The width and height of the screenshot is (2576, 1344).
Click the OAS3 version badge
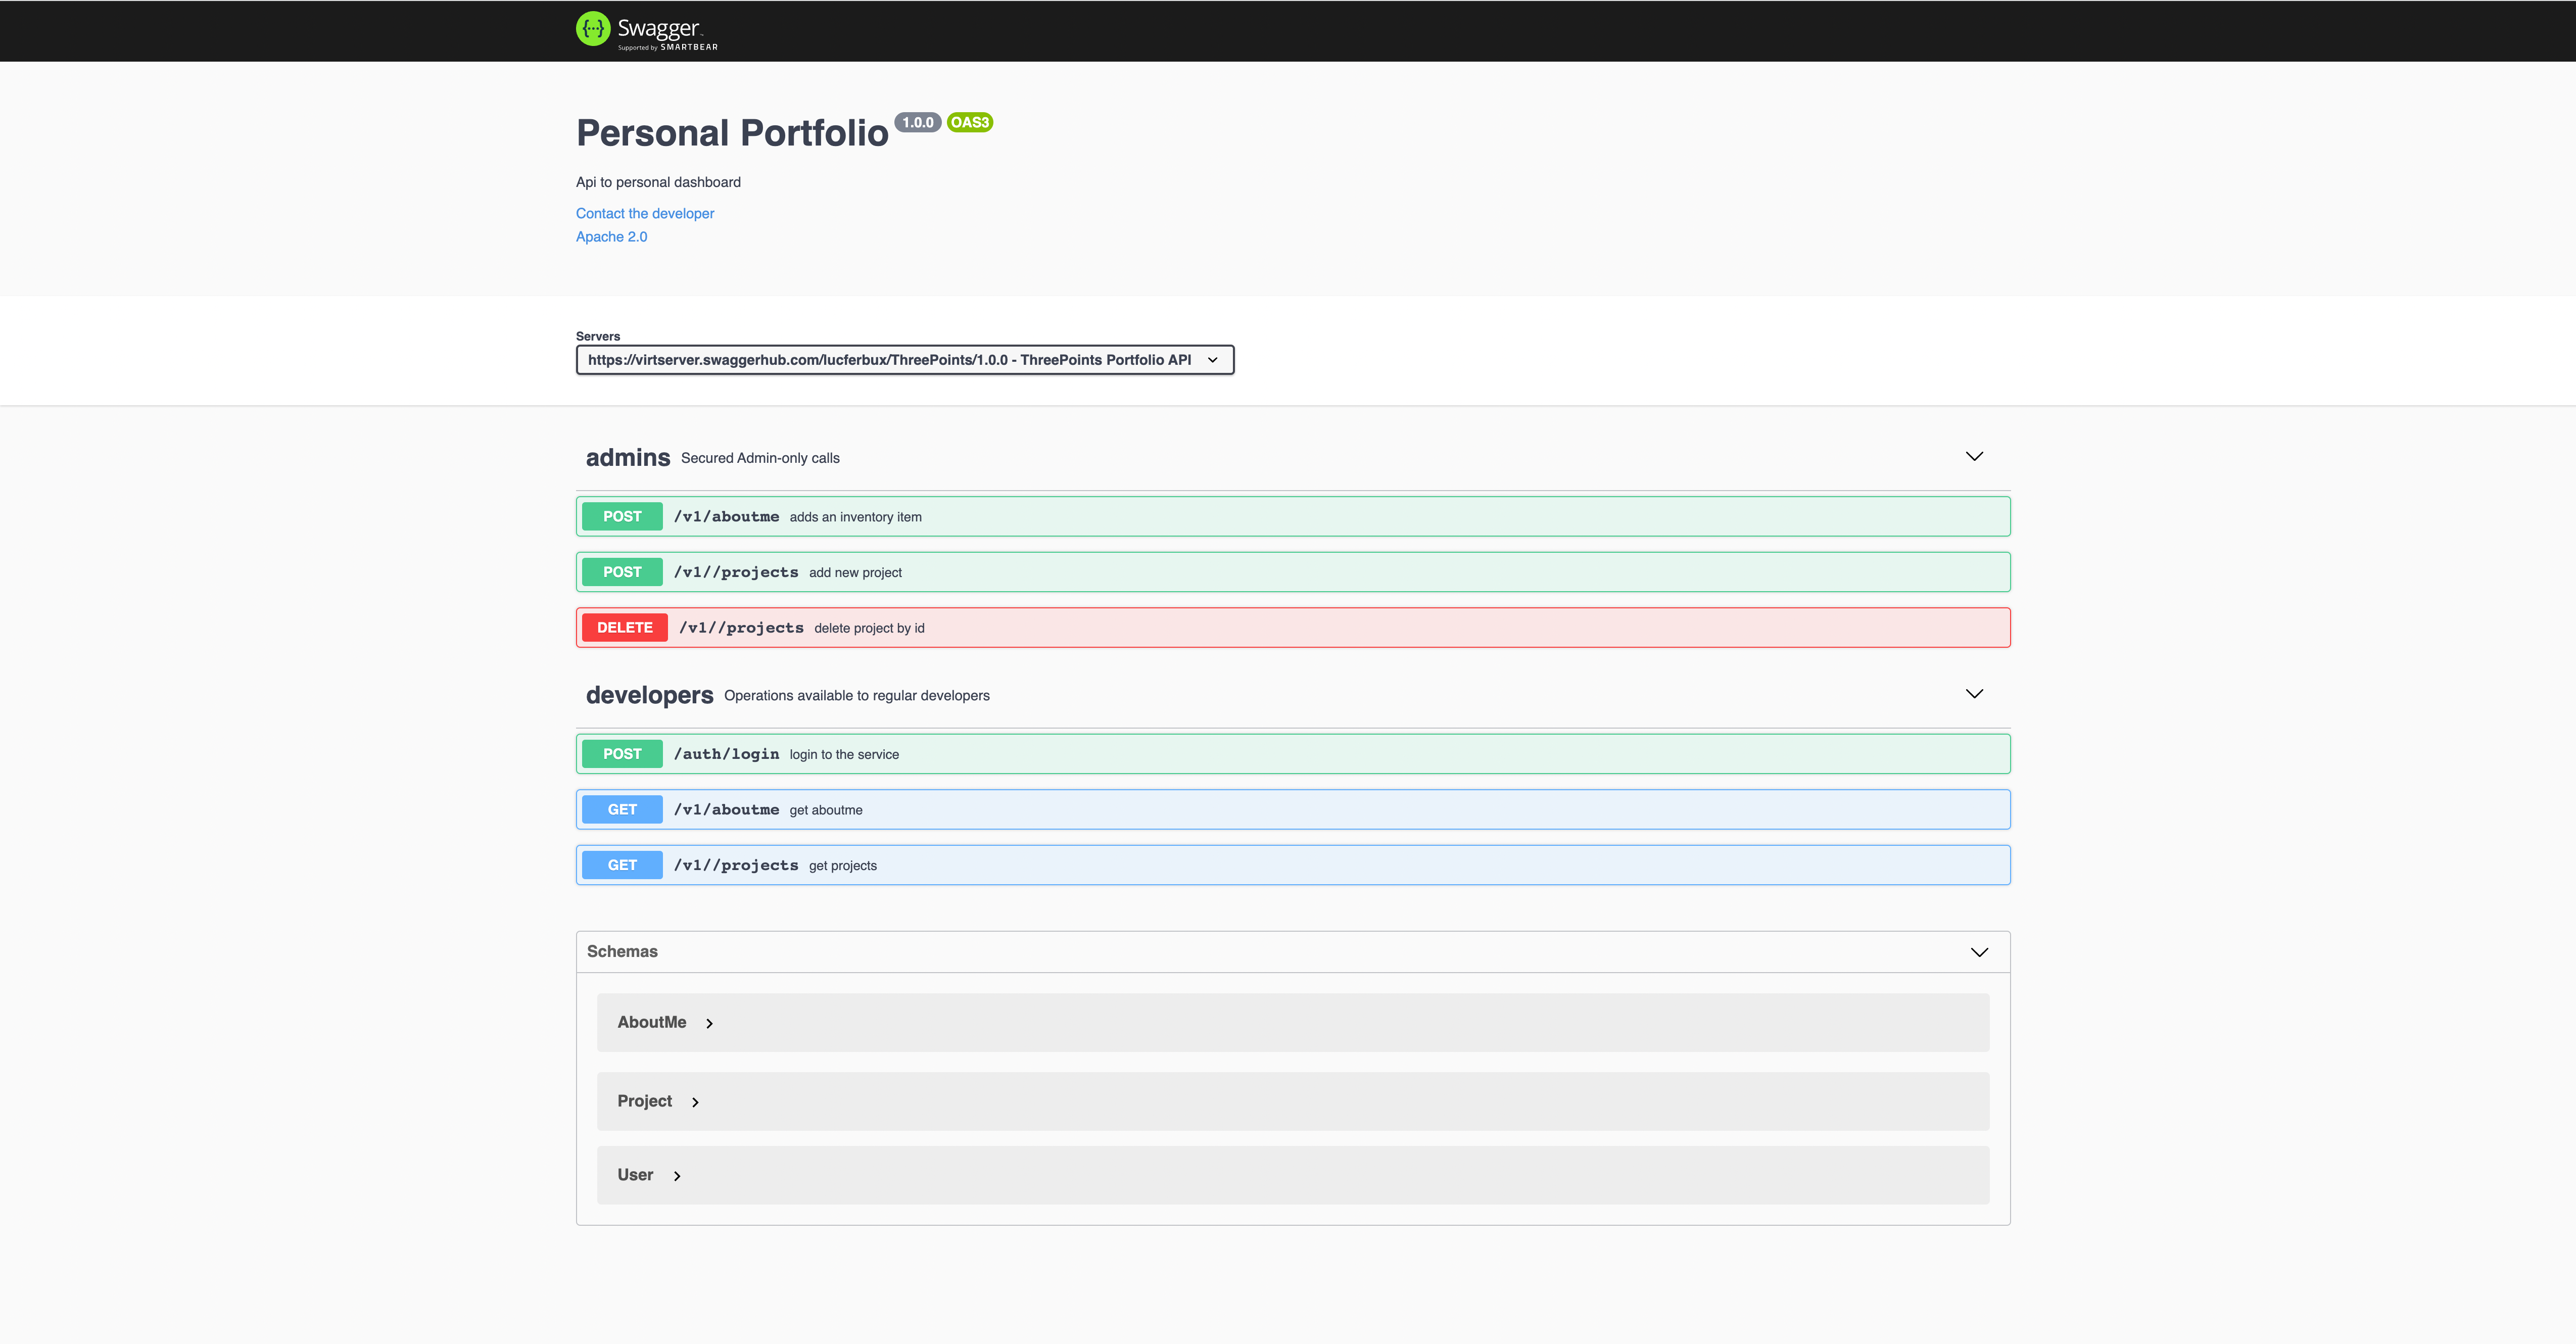click(x=969, y=122)
